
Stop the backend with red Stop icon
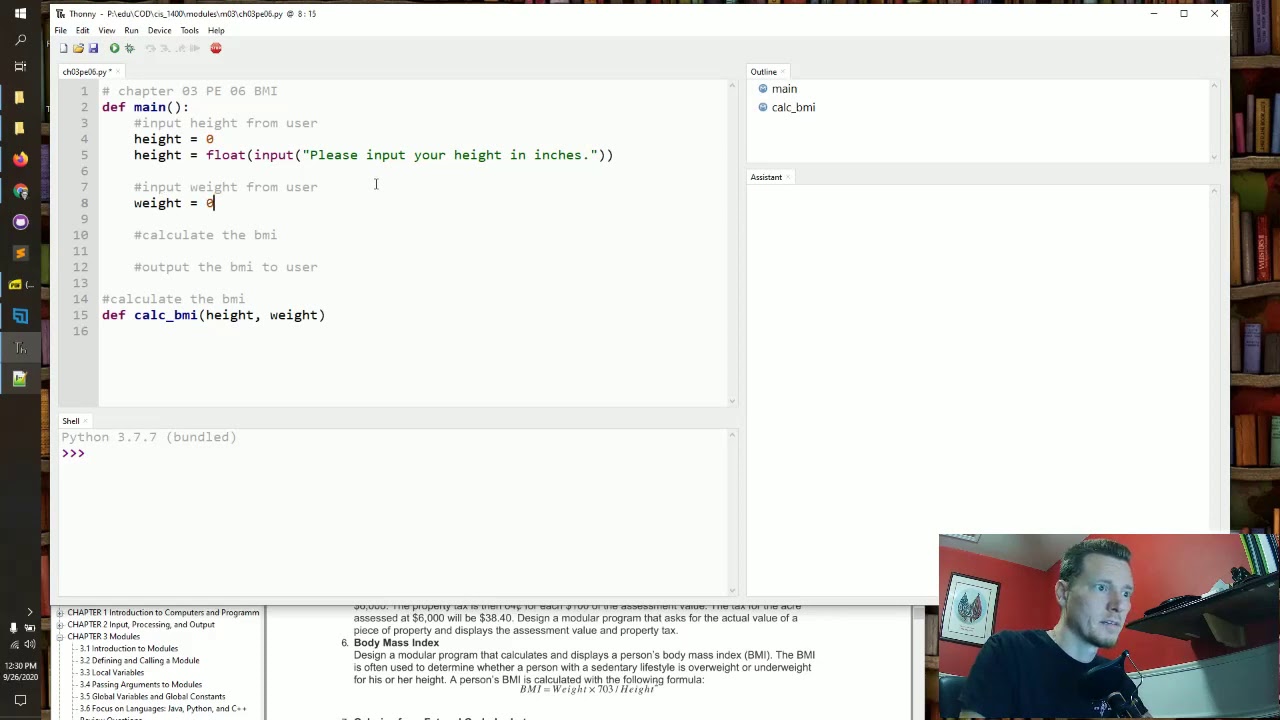pos(216,48)
